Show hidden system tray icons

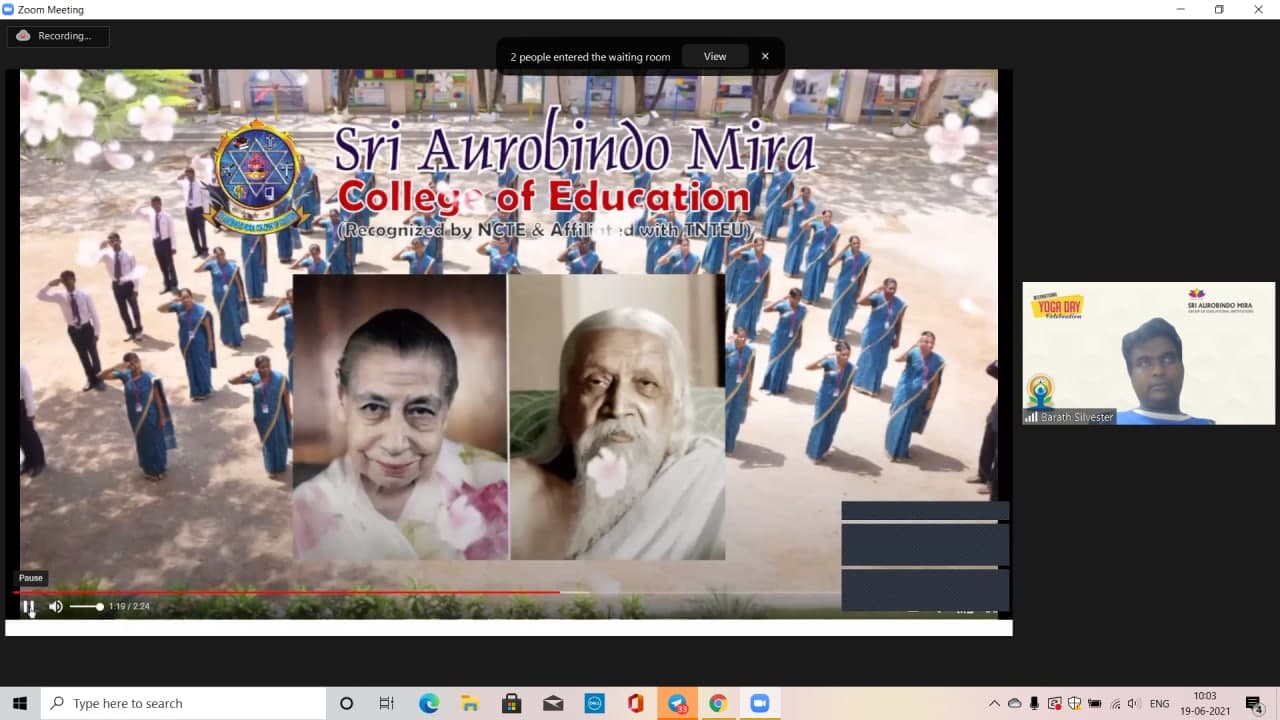994,704
